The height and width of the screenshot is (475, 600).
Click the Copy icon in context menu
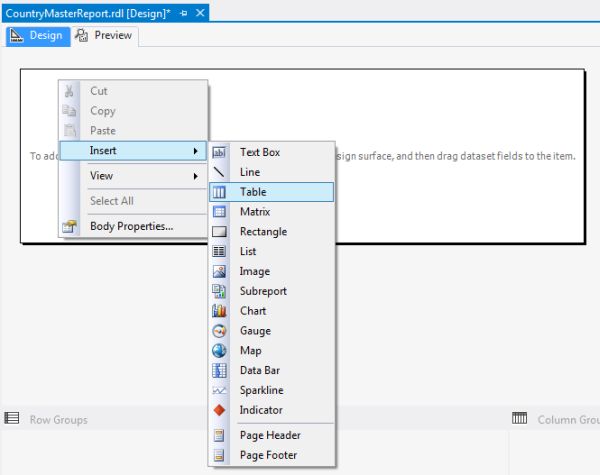(69, 111)
